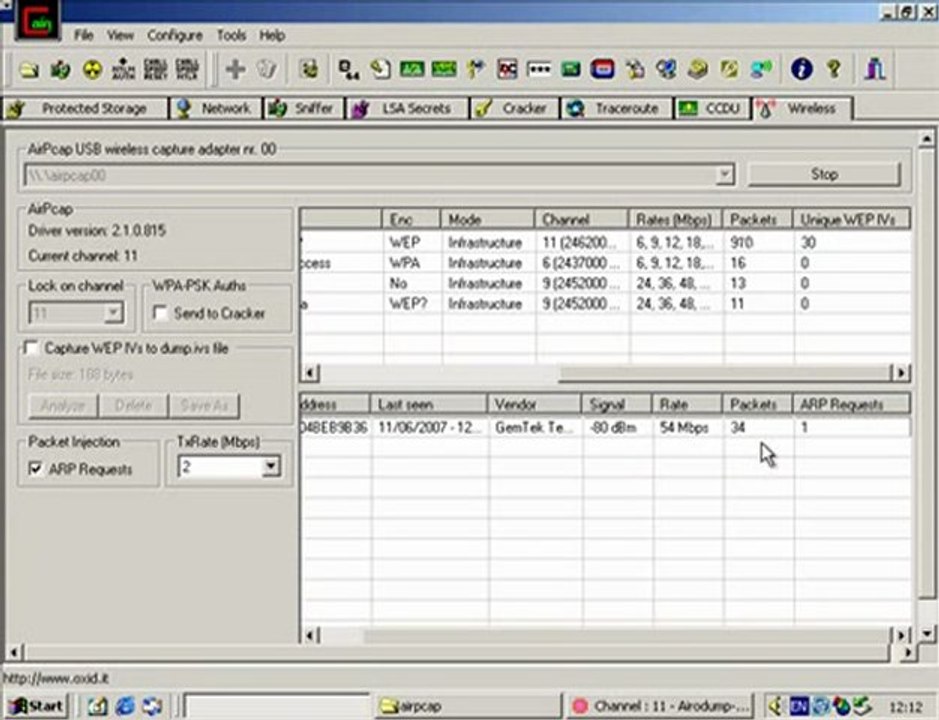The height and width of the screenshot is (720, 939).
Task: Click left arrow of clients table scrollbar
Action: coord(310,635)
